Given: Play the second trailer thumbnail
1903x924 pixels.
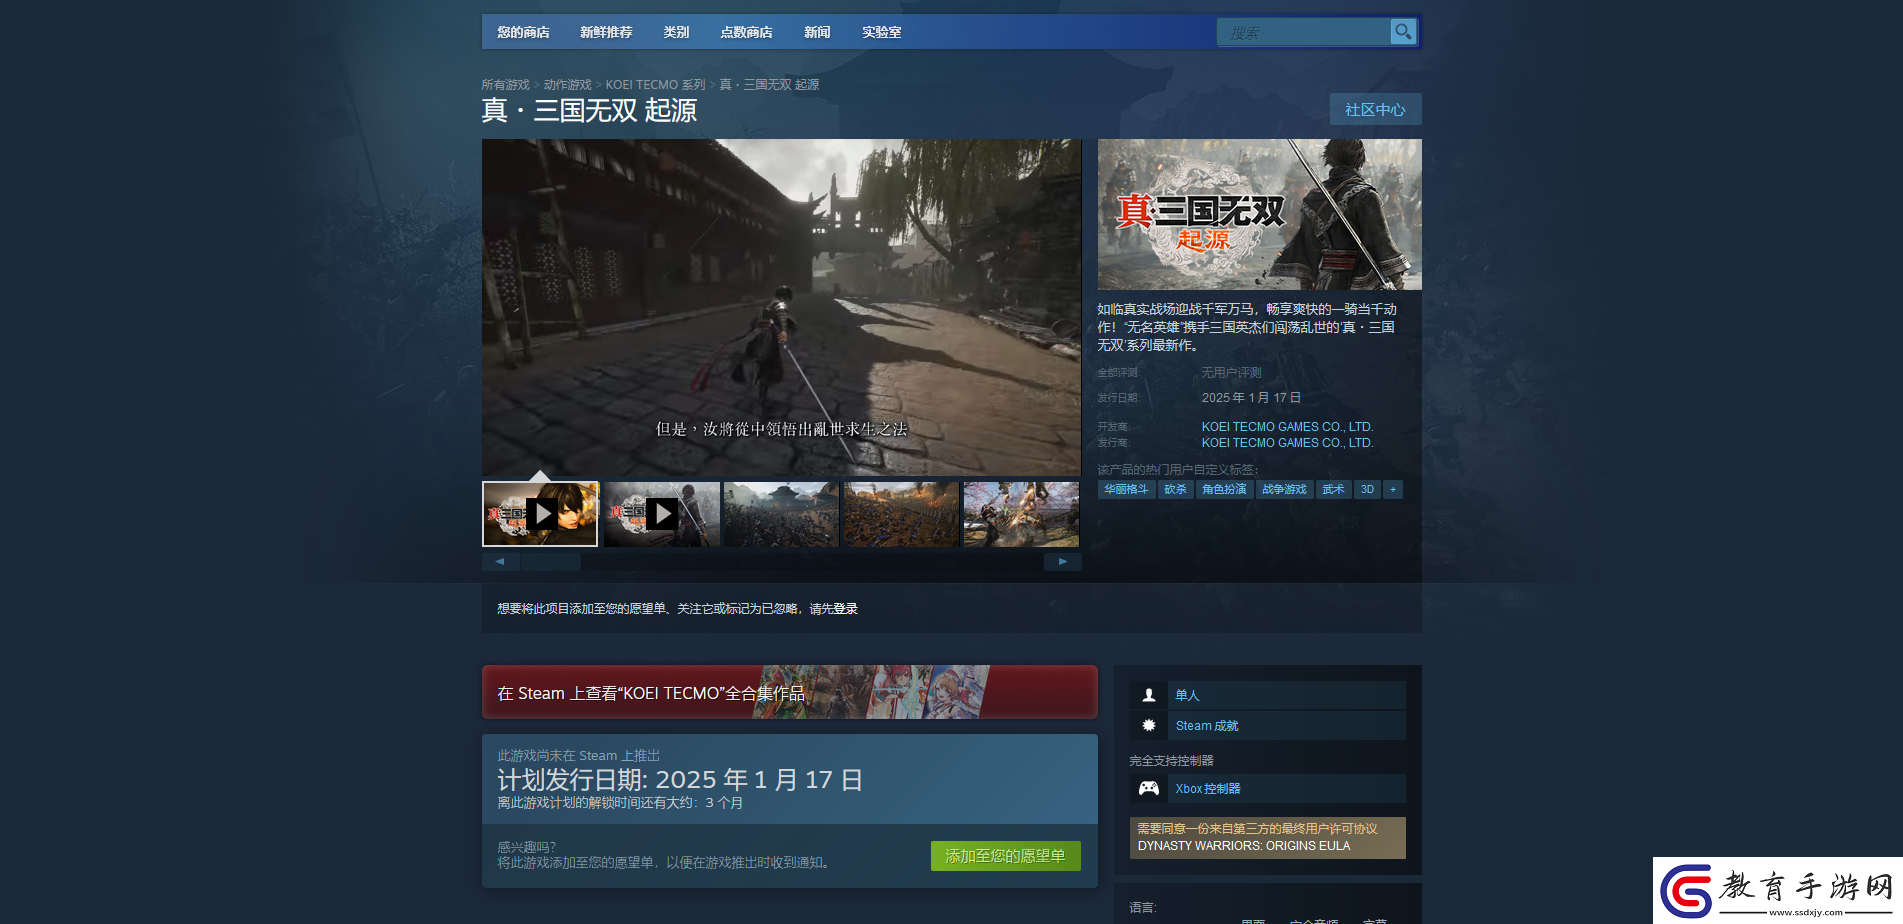Looking at the screenshot, I should coord(661,514).
